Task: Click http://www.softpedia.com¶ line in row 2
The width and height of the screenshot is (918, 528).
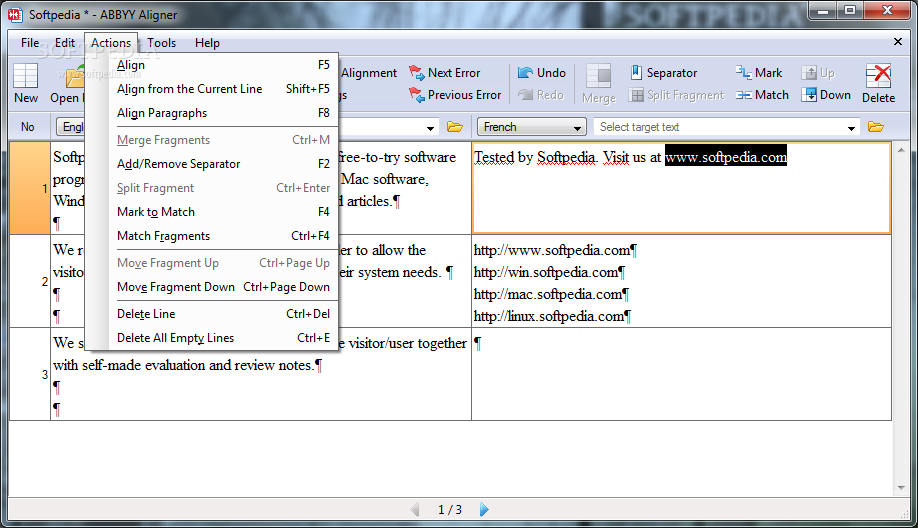Action: click(555, 251)
